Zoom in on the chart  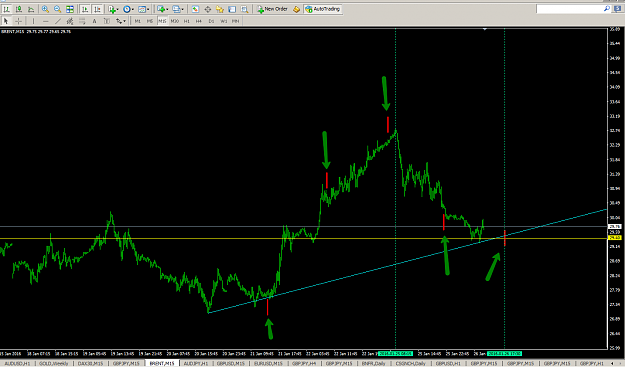click(45, 9)
